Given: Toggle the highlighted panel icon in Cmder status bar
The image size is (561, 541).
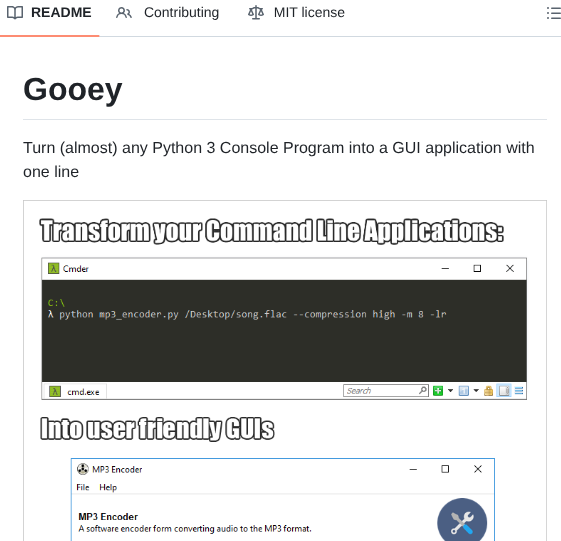Looking at the screenshot, I should pyautogui.click(x=504, y=391).
